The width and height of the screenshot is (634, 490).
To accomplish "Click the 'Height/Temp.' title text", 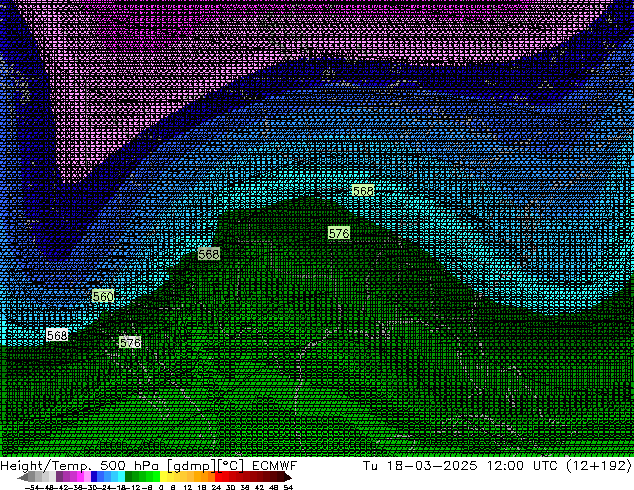I will pos(45,466).
